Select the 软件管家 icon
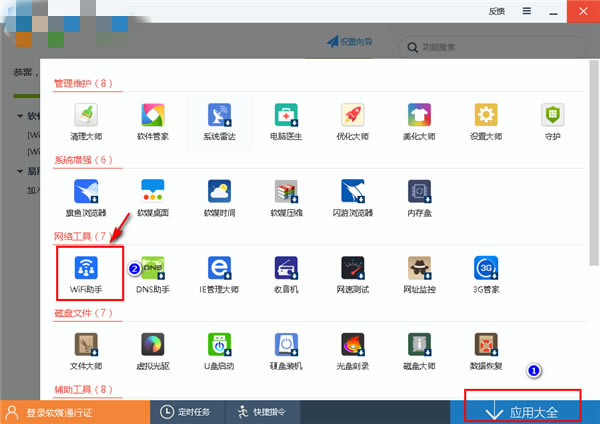This screenshot has width=600, height=424. [x=153, y=122]
